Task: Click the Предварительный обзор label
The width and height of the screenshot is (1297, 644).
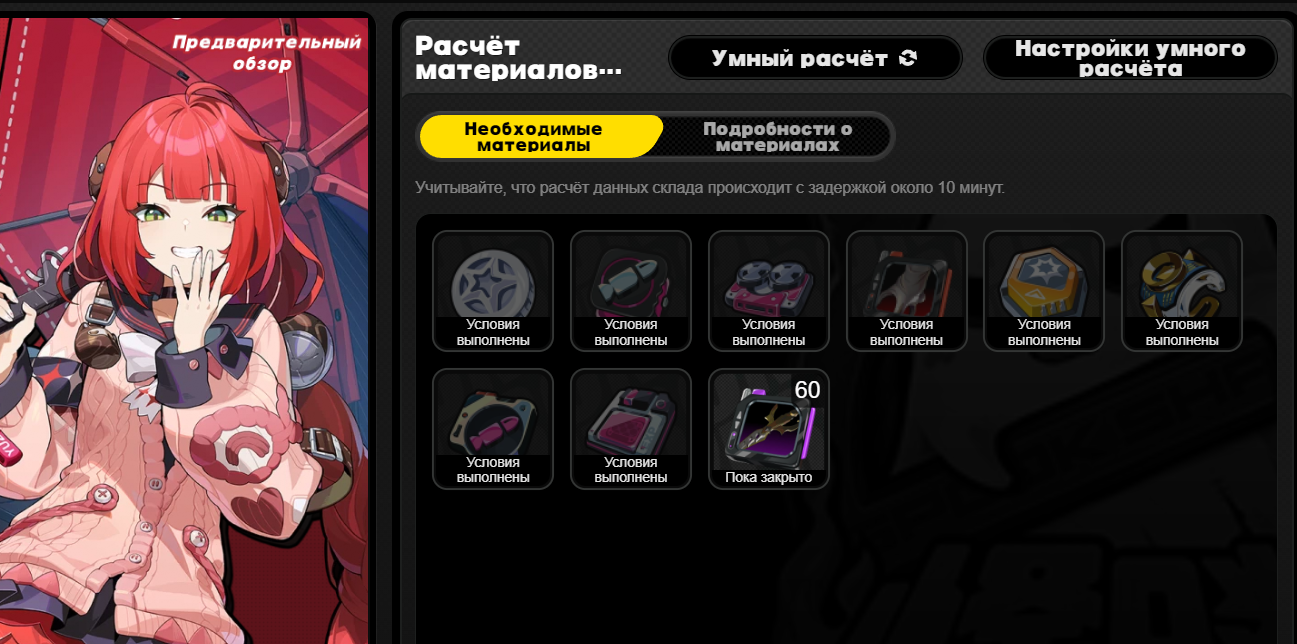Action: coord(266,53)
